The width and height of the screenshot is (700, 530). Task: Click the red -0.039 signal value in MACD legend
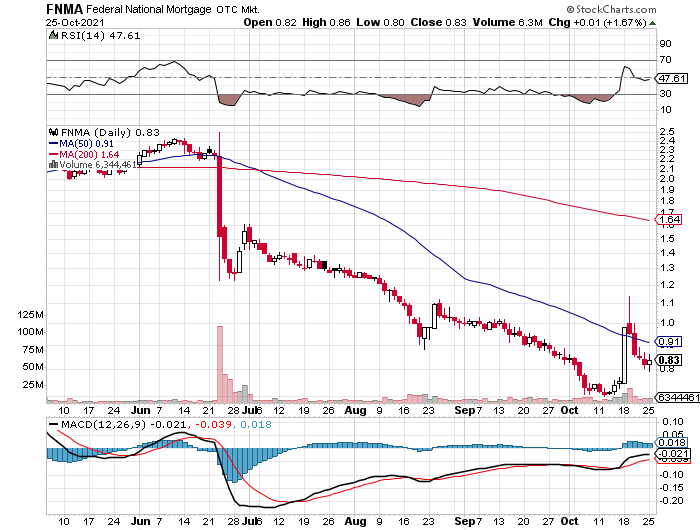[x=213, y=424]
